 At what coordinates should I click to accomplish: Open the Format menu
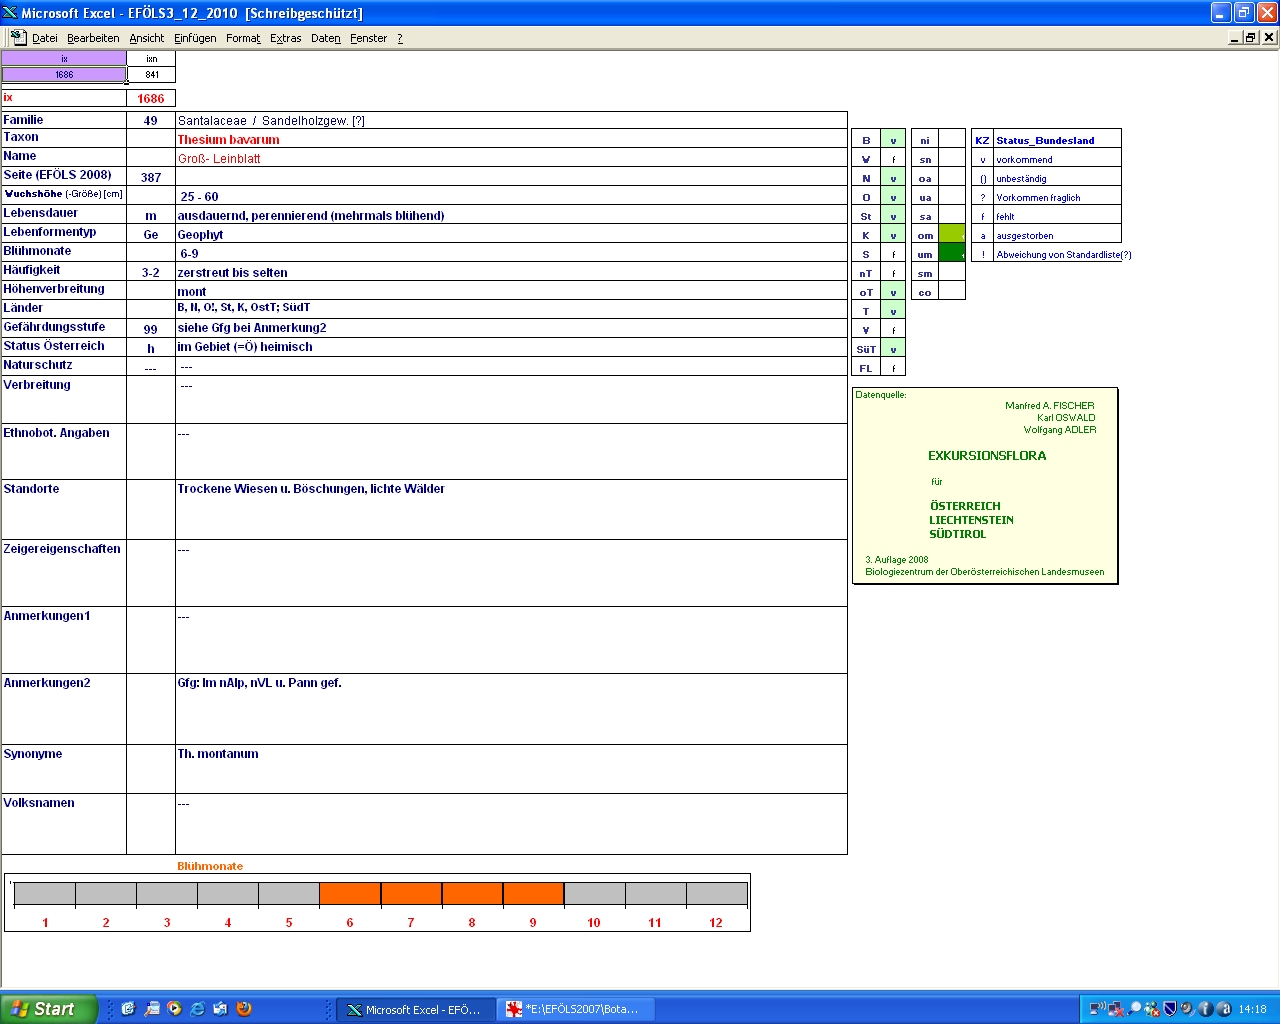(243, 38)
